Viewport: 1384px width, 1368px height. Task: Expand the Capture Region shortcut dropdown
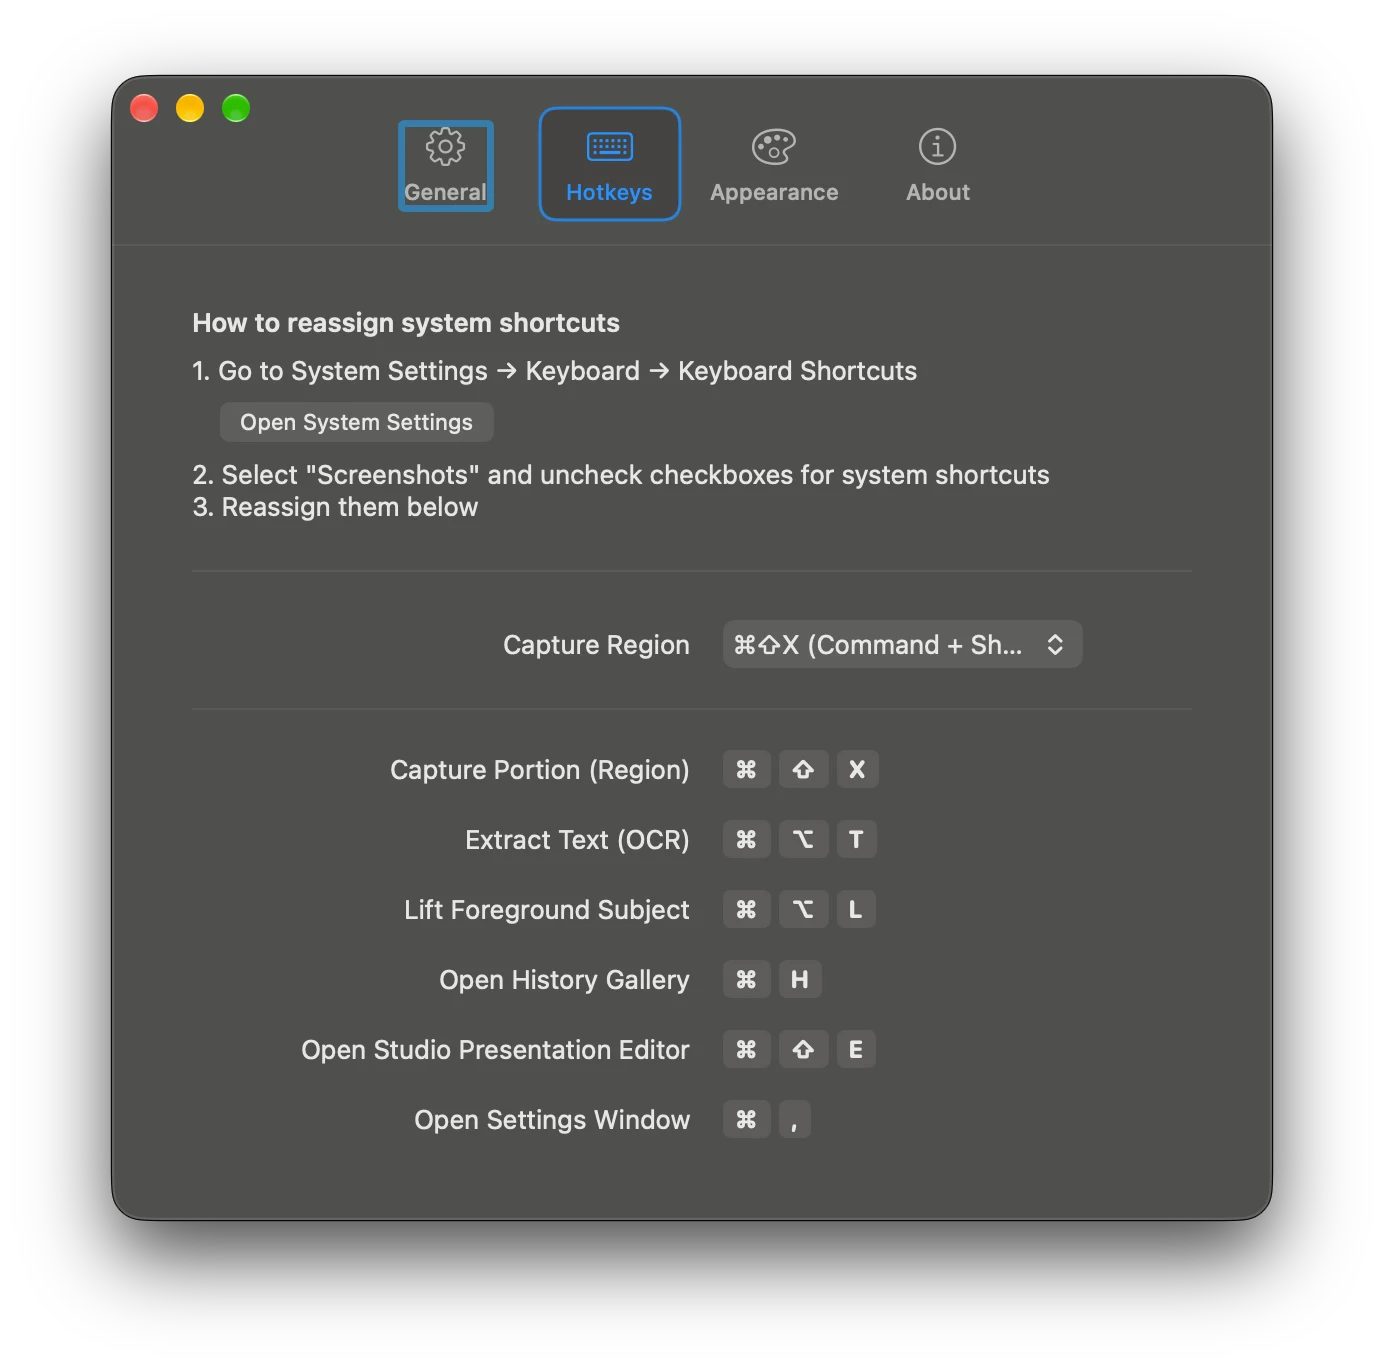pyautogui.click(x=902, y=645)
